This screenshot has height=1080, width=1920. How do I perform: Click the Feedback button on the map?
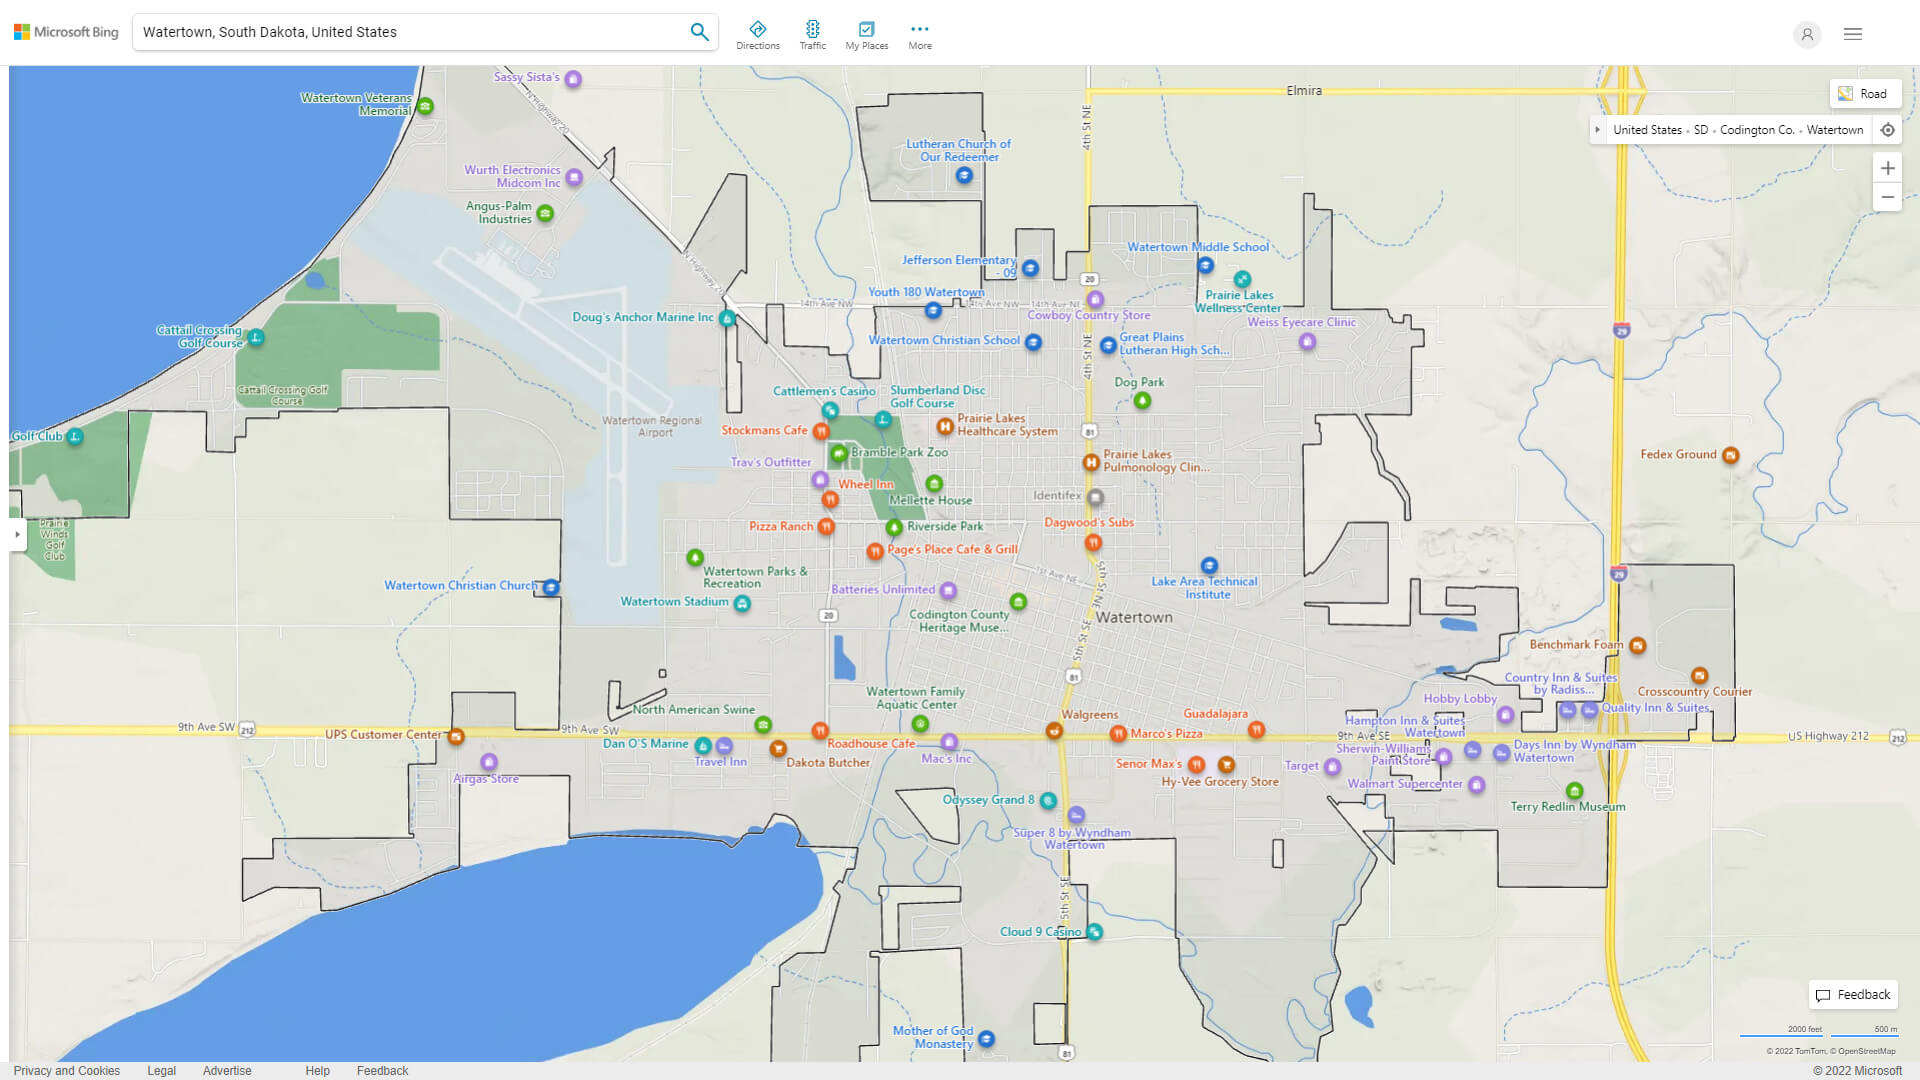tap(1852, 994)
